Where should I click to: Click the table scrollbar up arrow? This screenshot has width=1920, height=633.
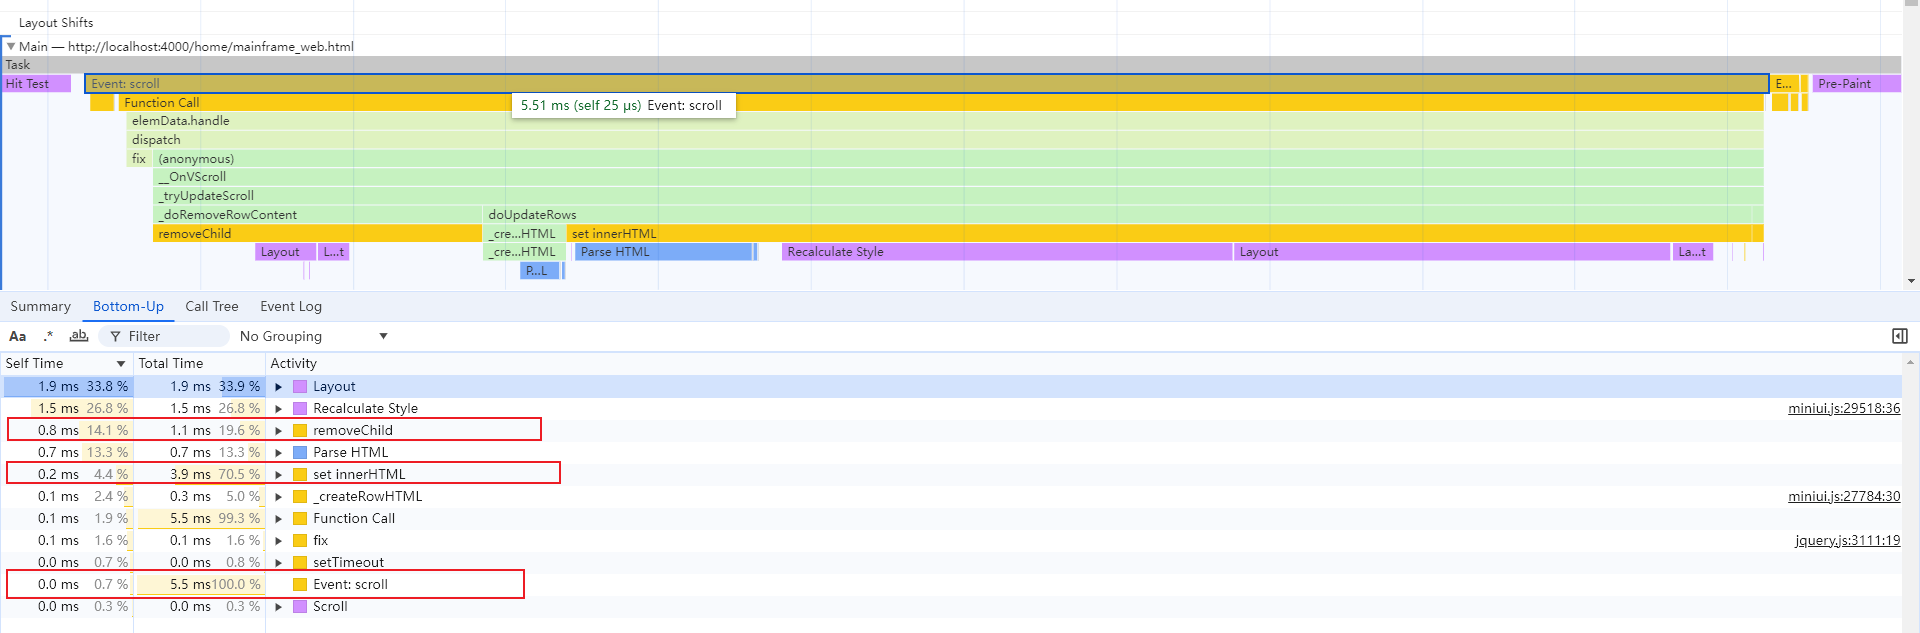(x=1911, y=362)
